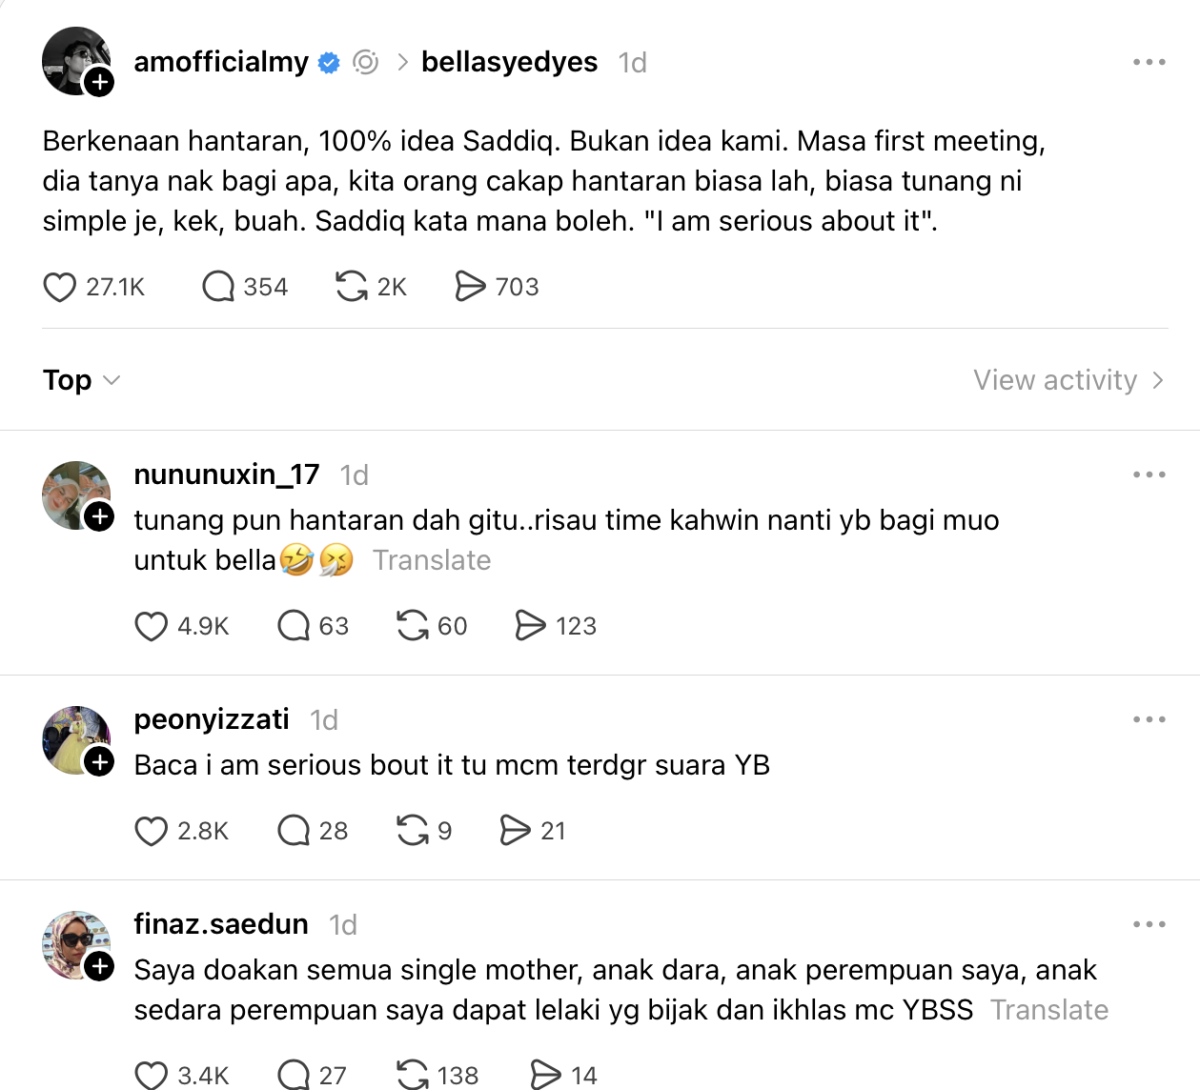Open the Top sort dropdown
1200x1090 pixels.
coord(81,380)
